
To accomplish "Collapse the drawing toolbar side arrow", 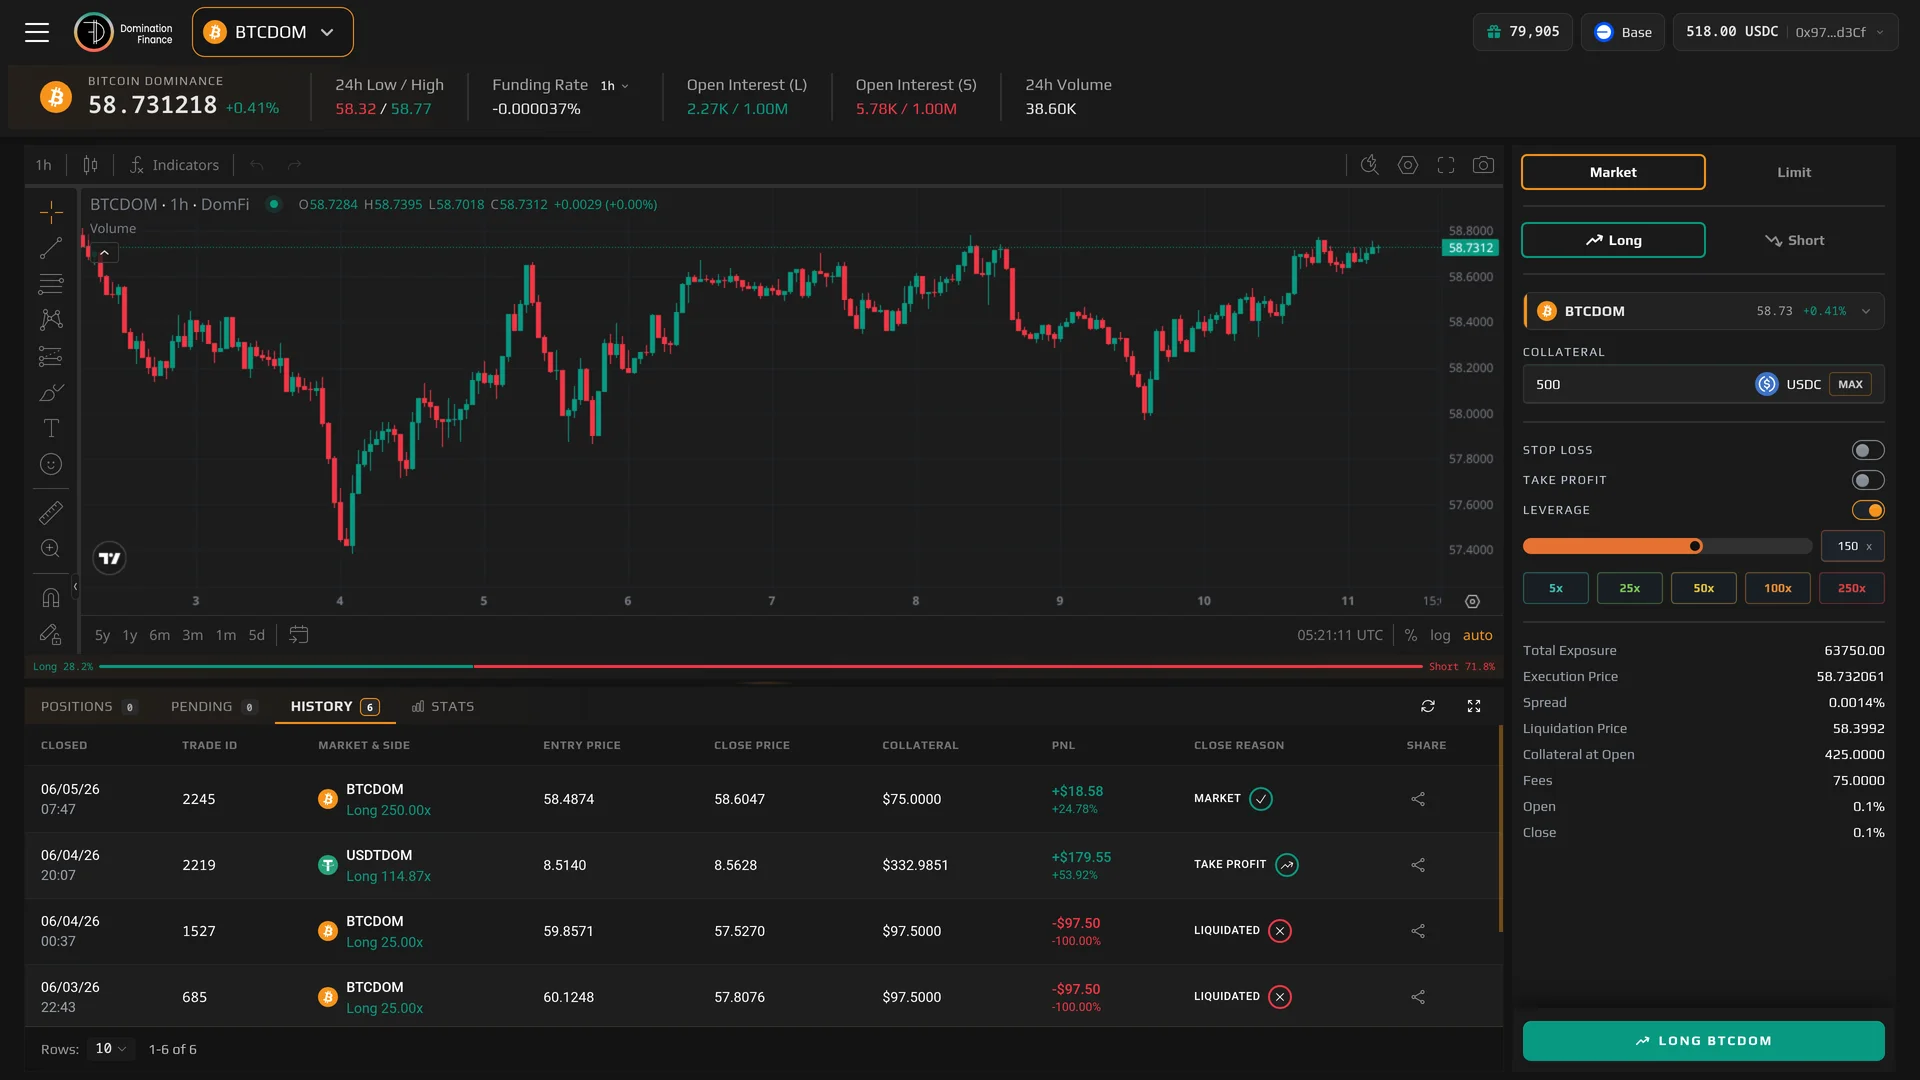I will tap(75, 587).
